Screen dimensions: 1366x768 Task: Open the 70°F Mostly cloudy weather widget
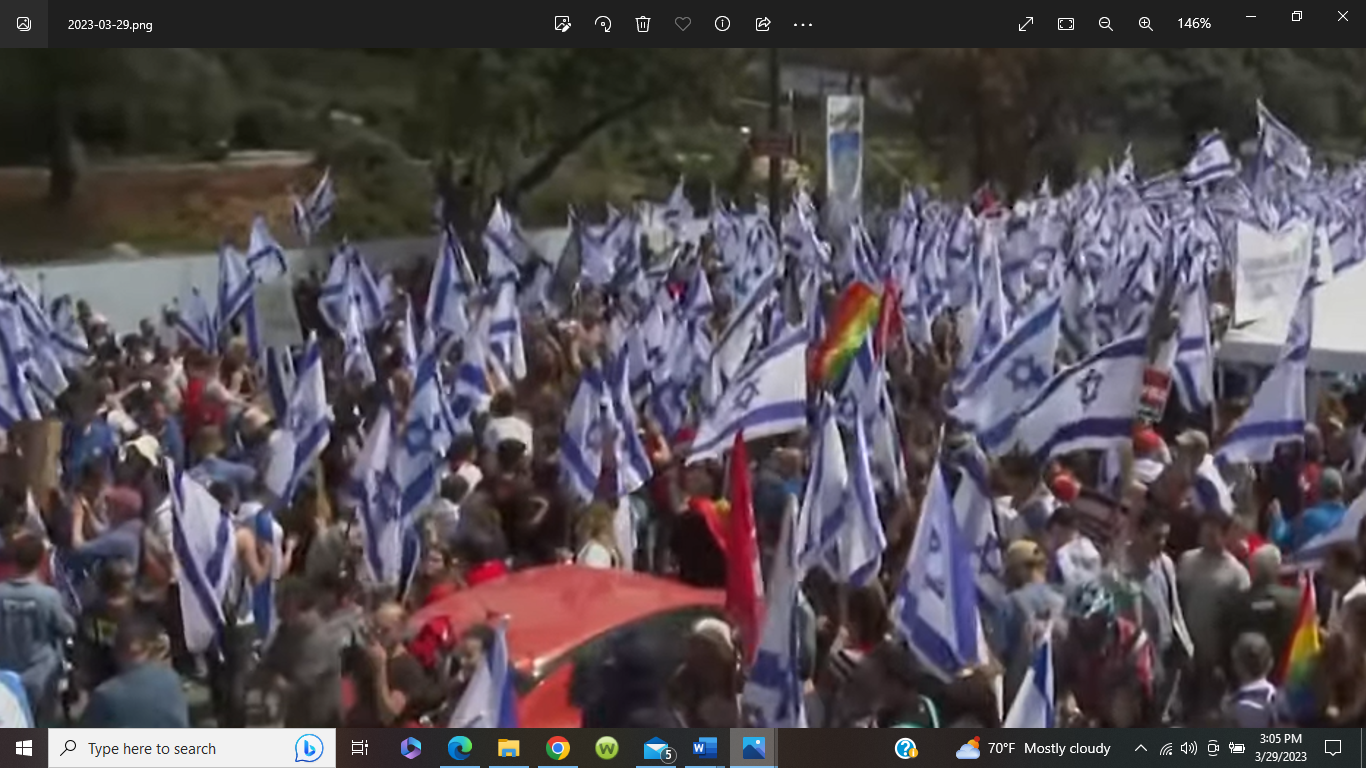[1034, 748]
